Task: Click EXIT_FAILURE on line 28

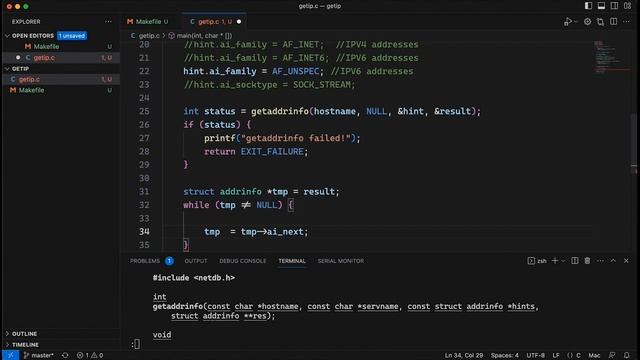Action: click(x=272, y=151)
